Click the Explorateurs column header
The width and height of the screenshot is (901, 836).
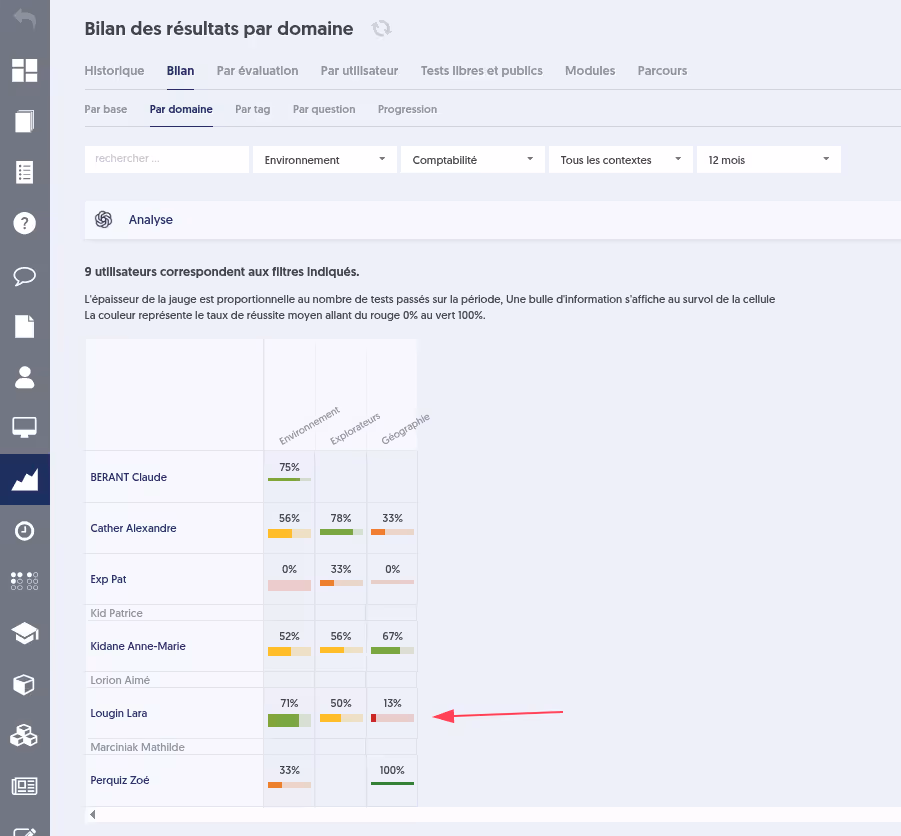click(x=355, y=429)
